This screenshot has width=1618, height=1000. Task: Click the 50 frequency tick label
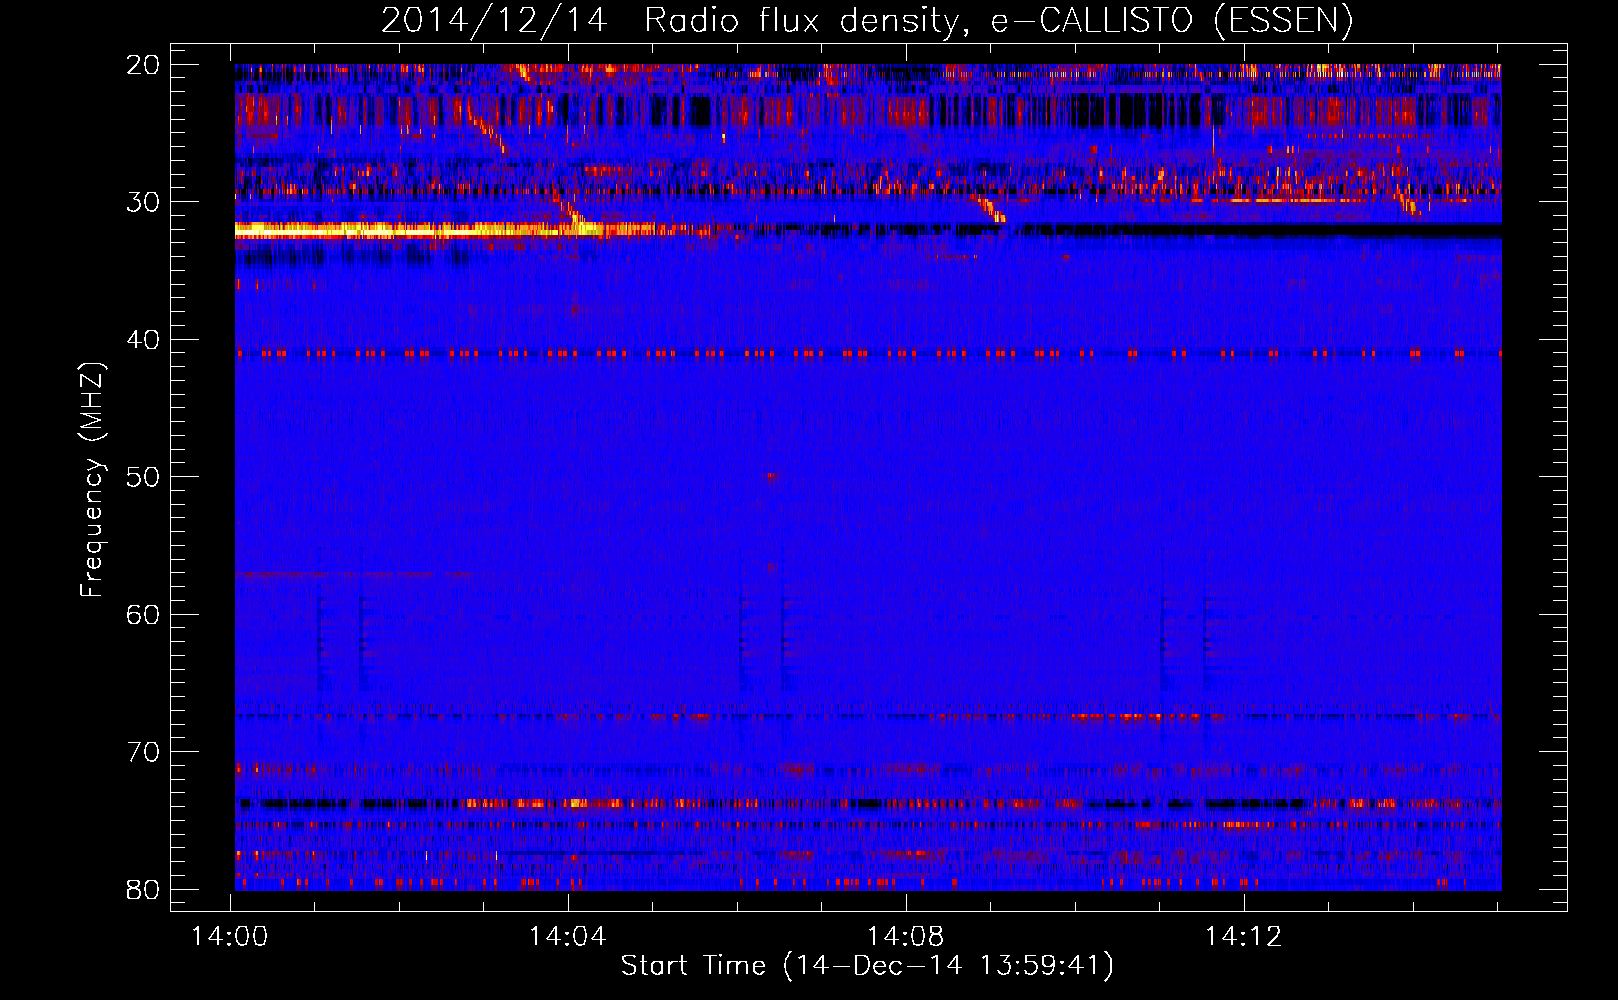[x=143, y=477]
